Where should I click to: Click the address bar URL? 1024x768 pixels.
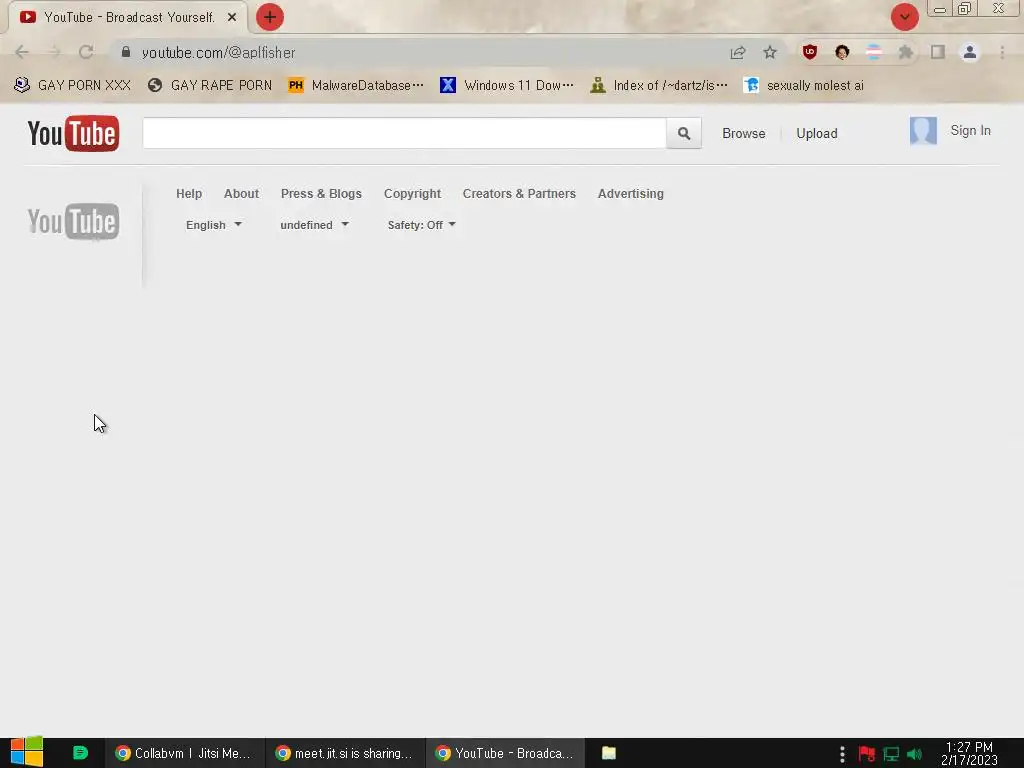point(219,53)
